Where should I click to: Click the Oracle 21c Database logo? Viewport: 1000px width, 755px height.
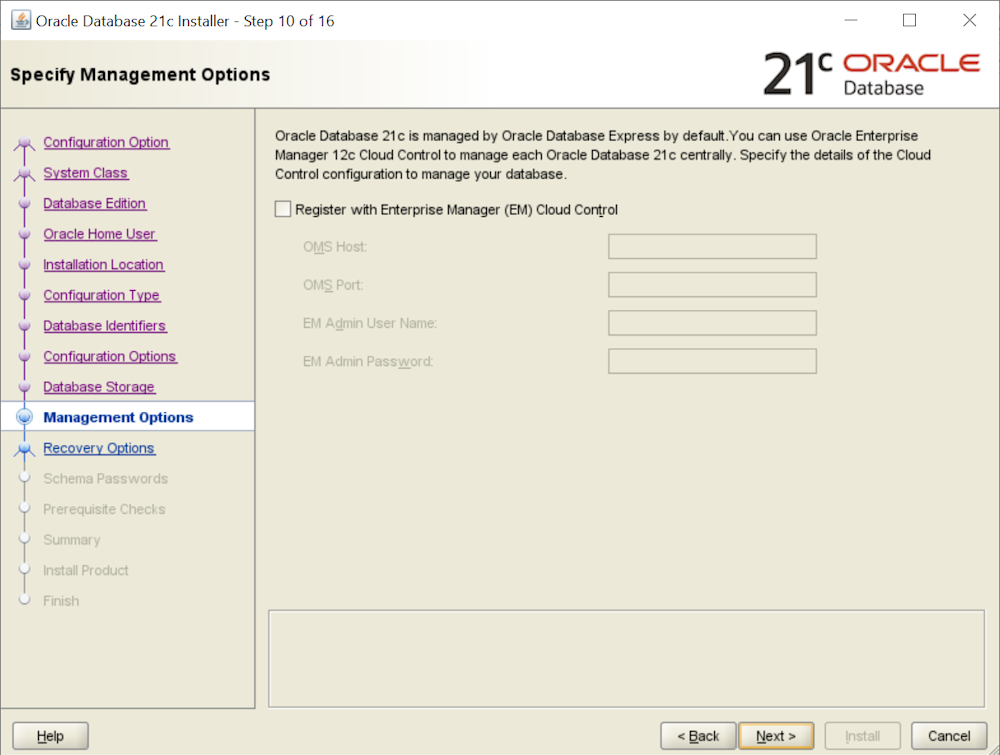[871, 74]
